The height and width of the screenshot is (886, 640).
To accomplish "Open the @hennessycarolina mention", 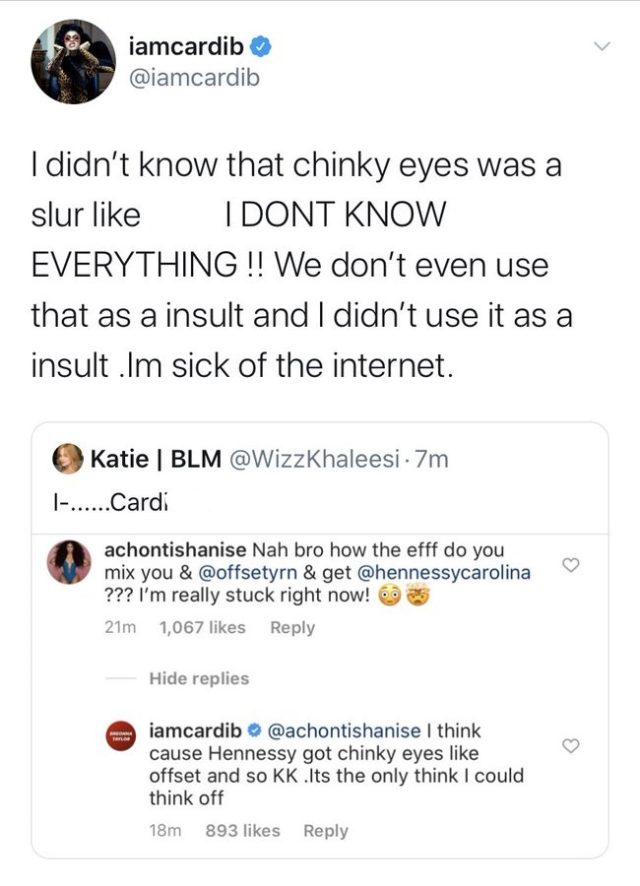I will coord(438,573).
